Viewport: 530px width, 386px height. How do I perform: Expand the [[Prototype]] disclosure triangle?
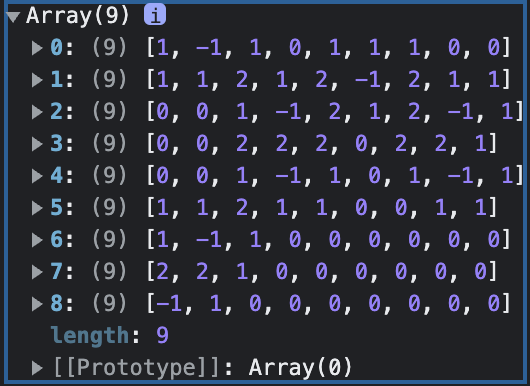(37, 368)
